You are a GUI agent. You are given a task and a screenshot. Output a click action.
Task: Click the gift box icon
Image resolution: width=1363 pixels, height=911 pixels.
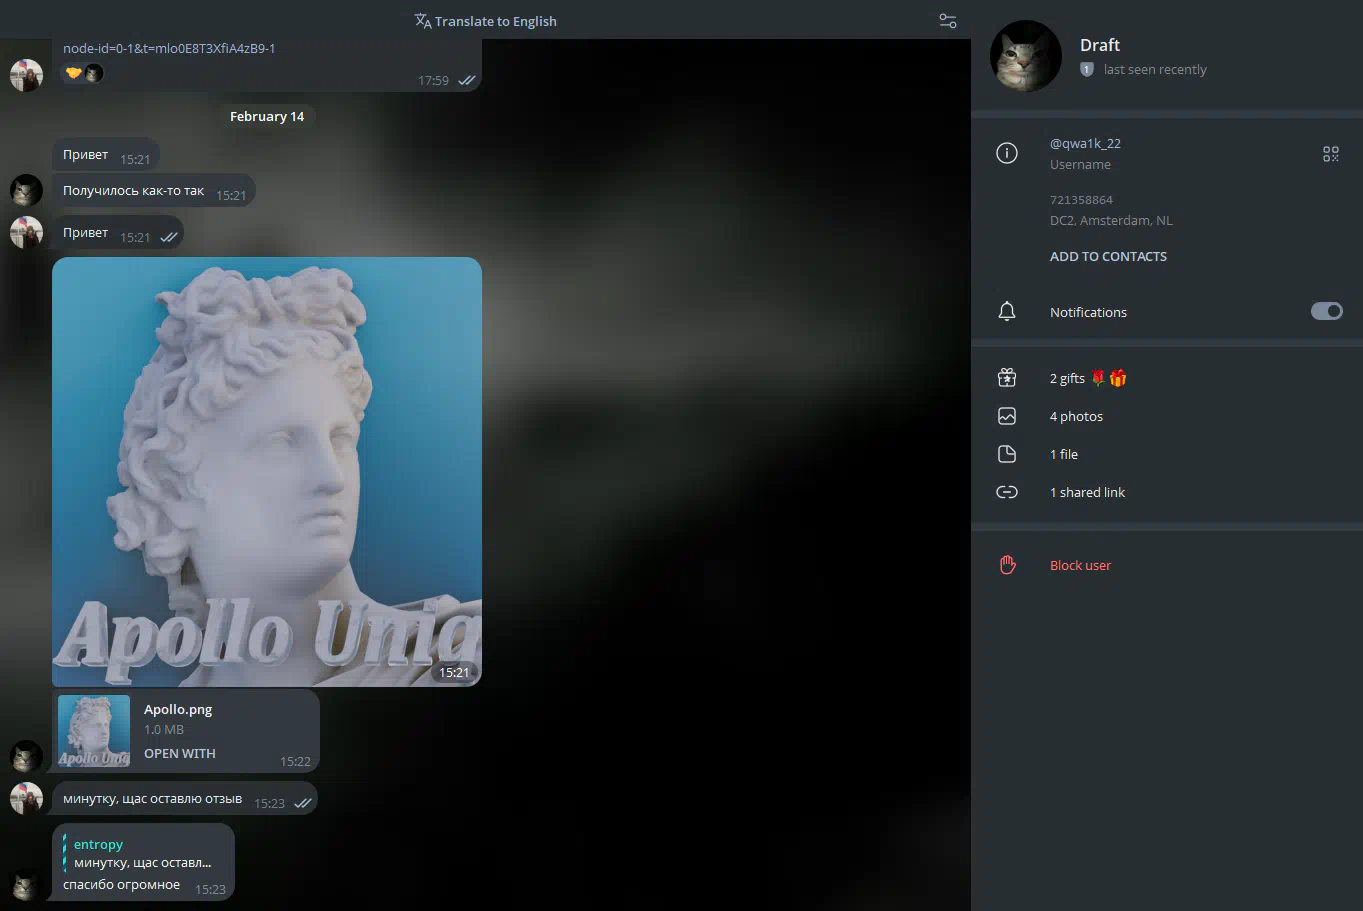pos(1007,378)
